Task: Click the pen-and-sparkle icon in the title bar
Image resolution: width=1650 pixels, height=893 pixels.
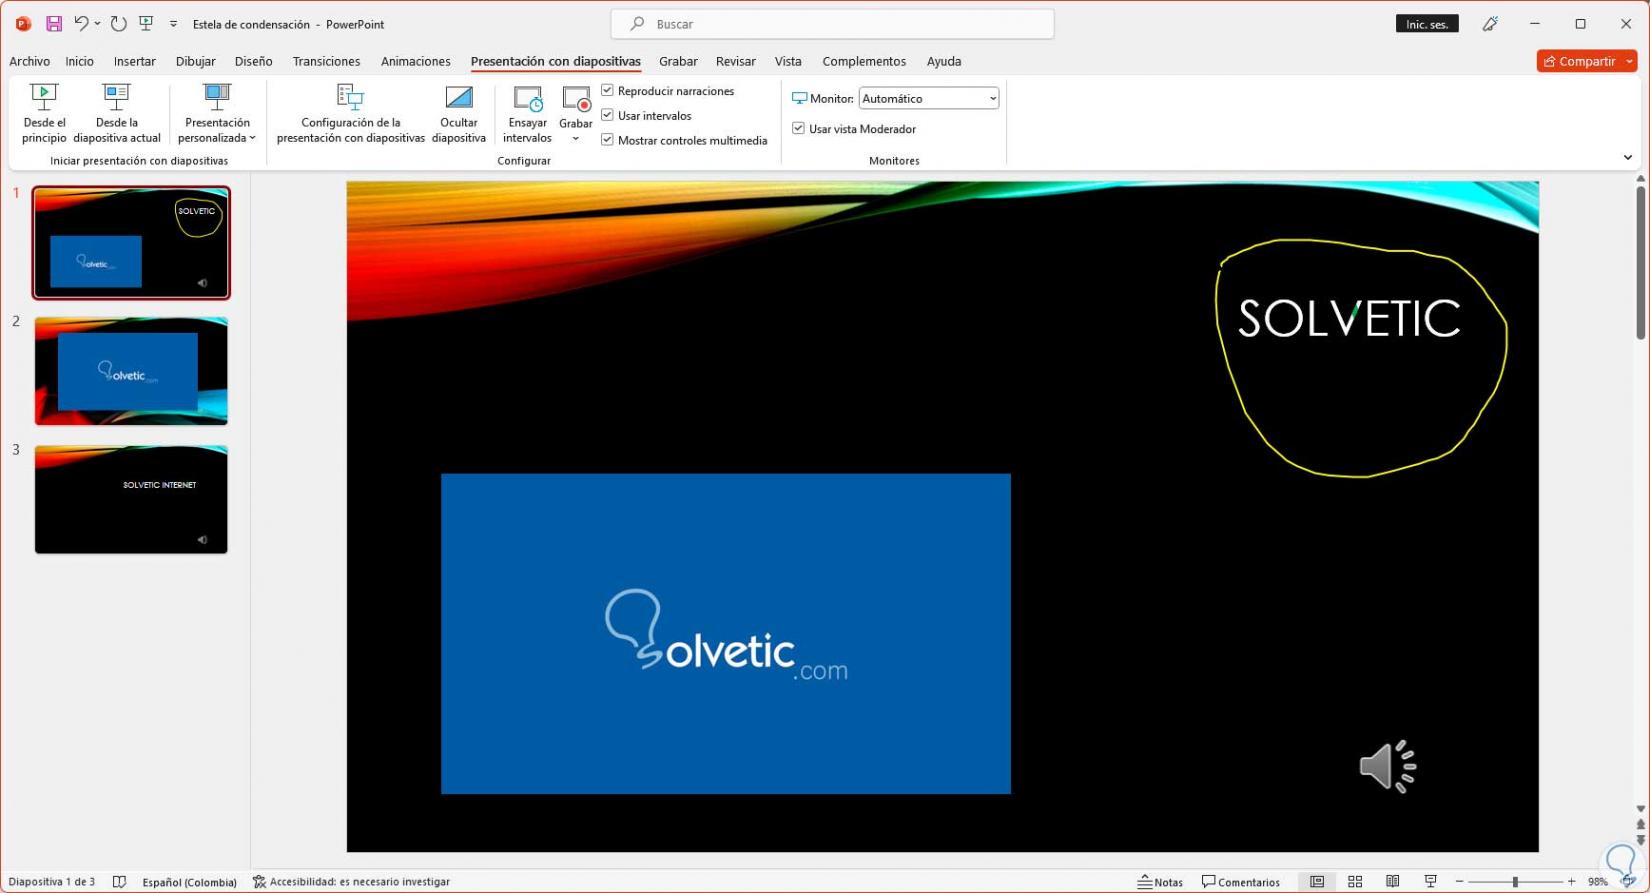Action: click(1490, 24)
